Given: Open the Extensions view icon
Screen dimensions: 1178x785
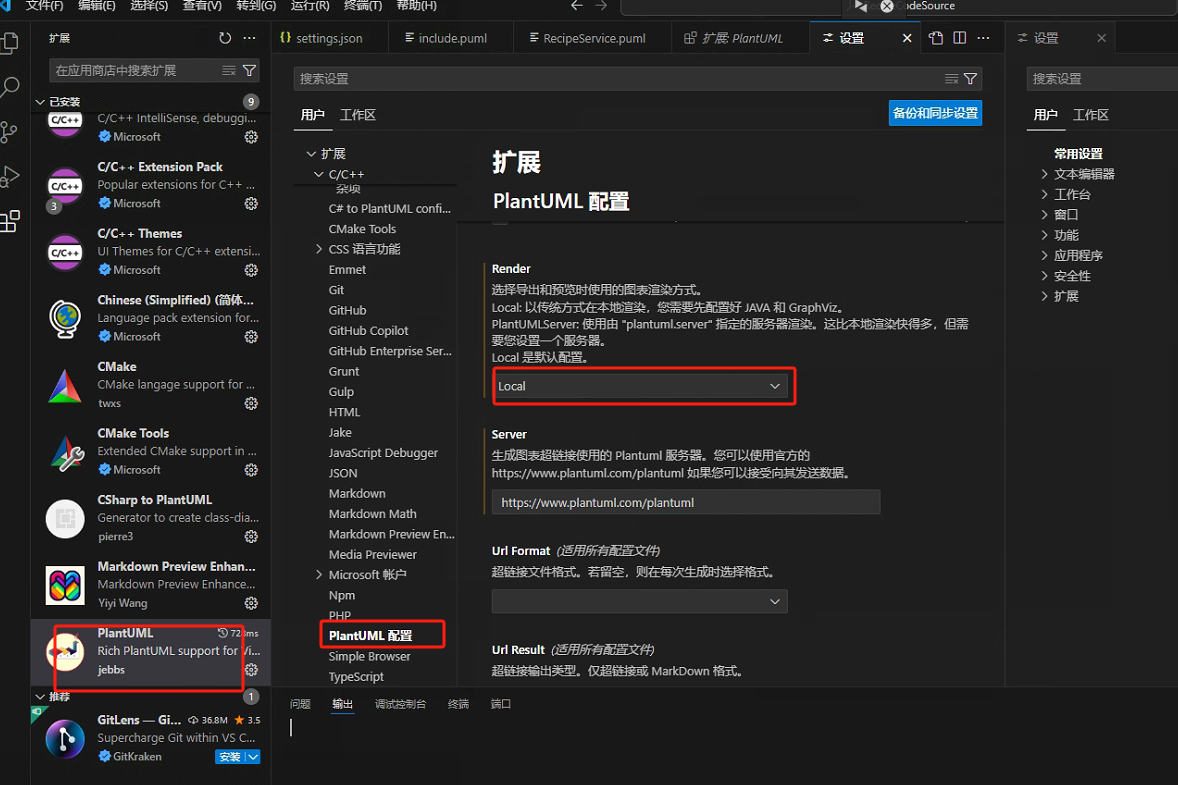Looking at the screenshot, I should point(10,221).
